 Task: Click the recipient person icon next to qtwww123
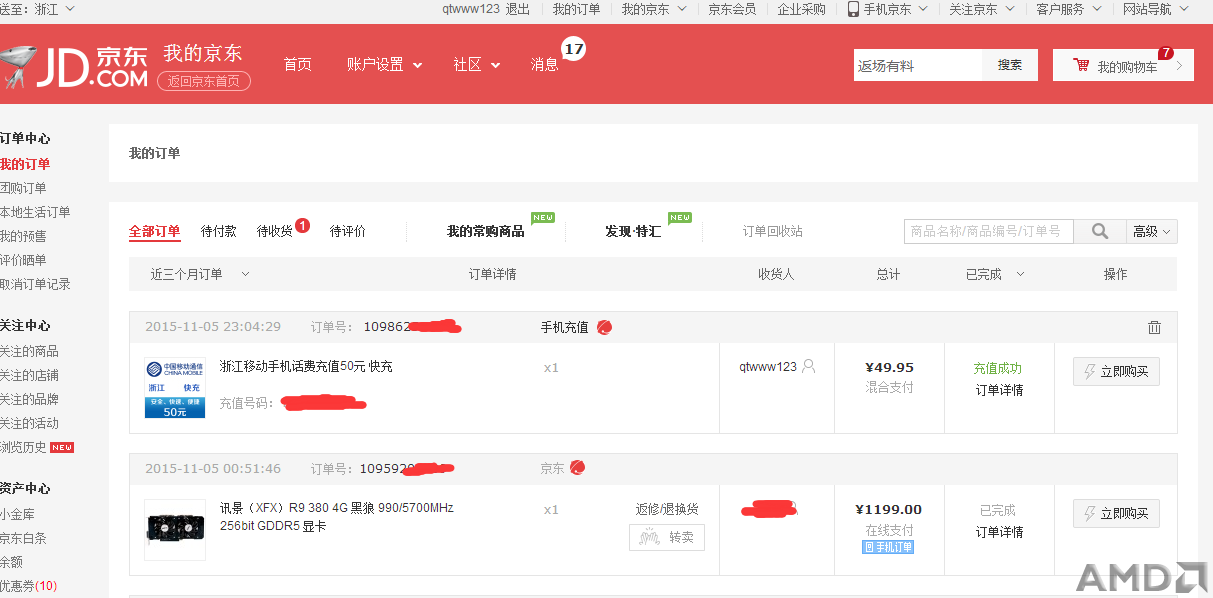click(809, 366)
